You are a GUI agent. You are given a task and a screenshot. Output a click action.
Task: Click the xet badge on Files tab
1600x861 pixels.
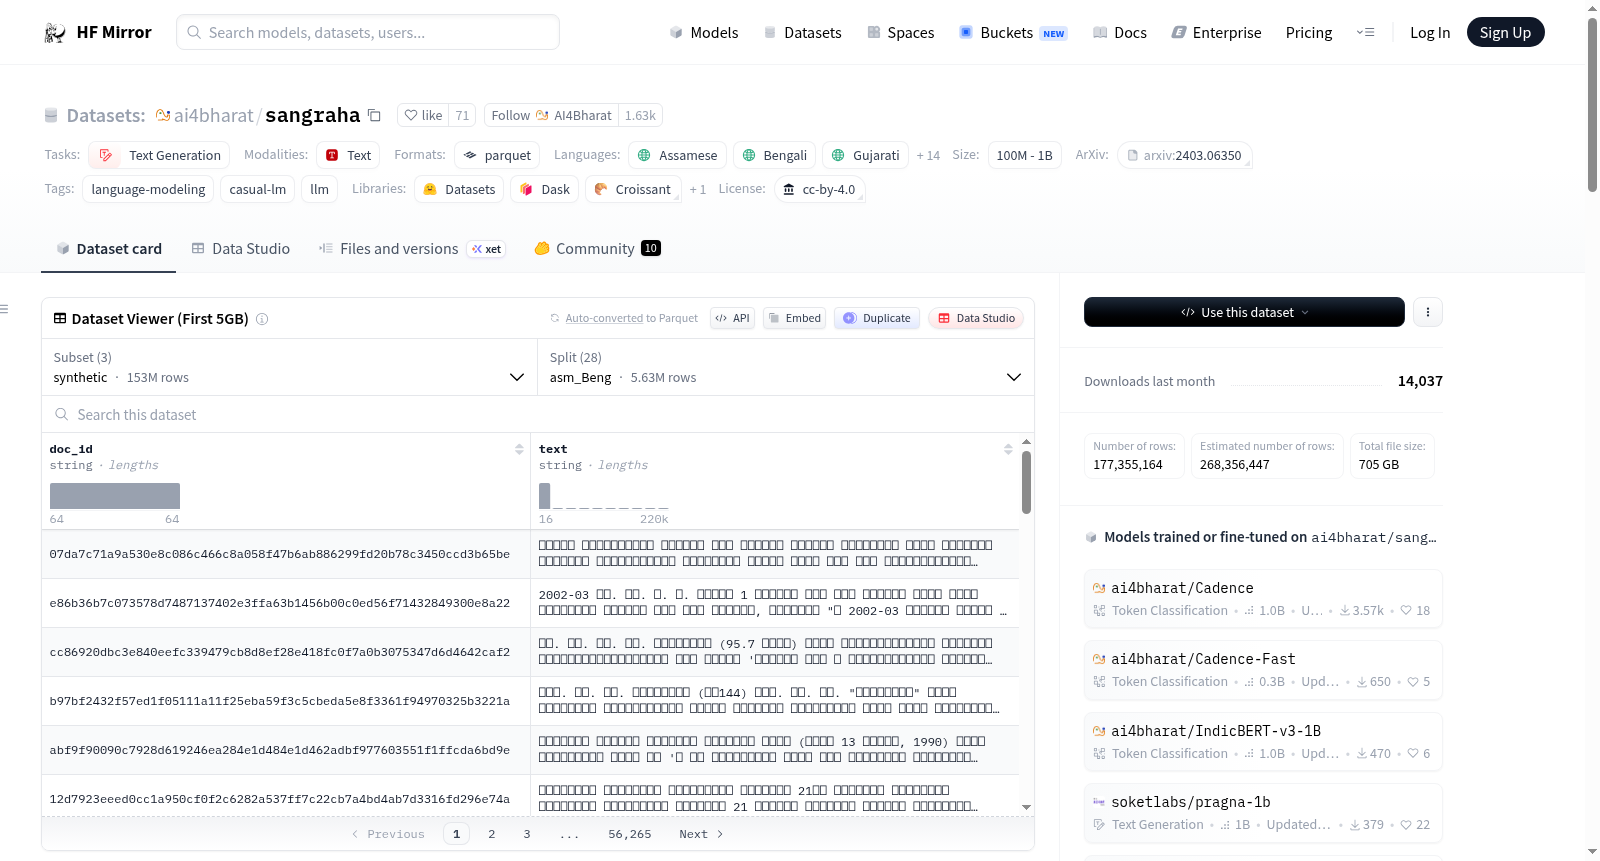[x=487, y=249]
